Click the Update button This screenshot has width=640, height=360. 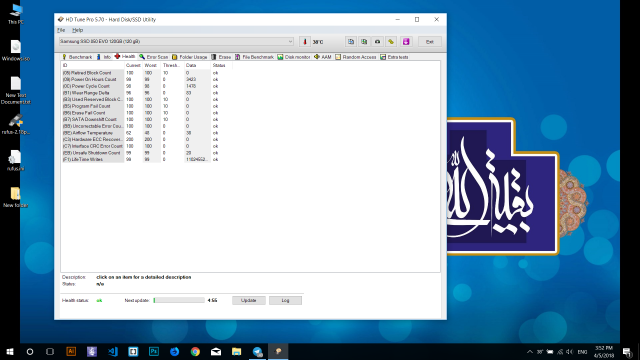249,300
